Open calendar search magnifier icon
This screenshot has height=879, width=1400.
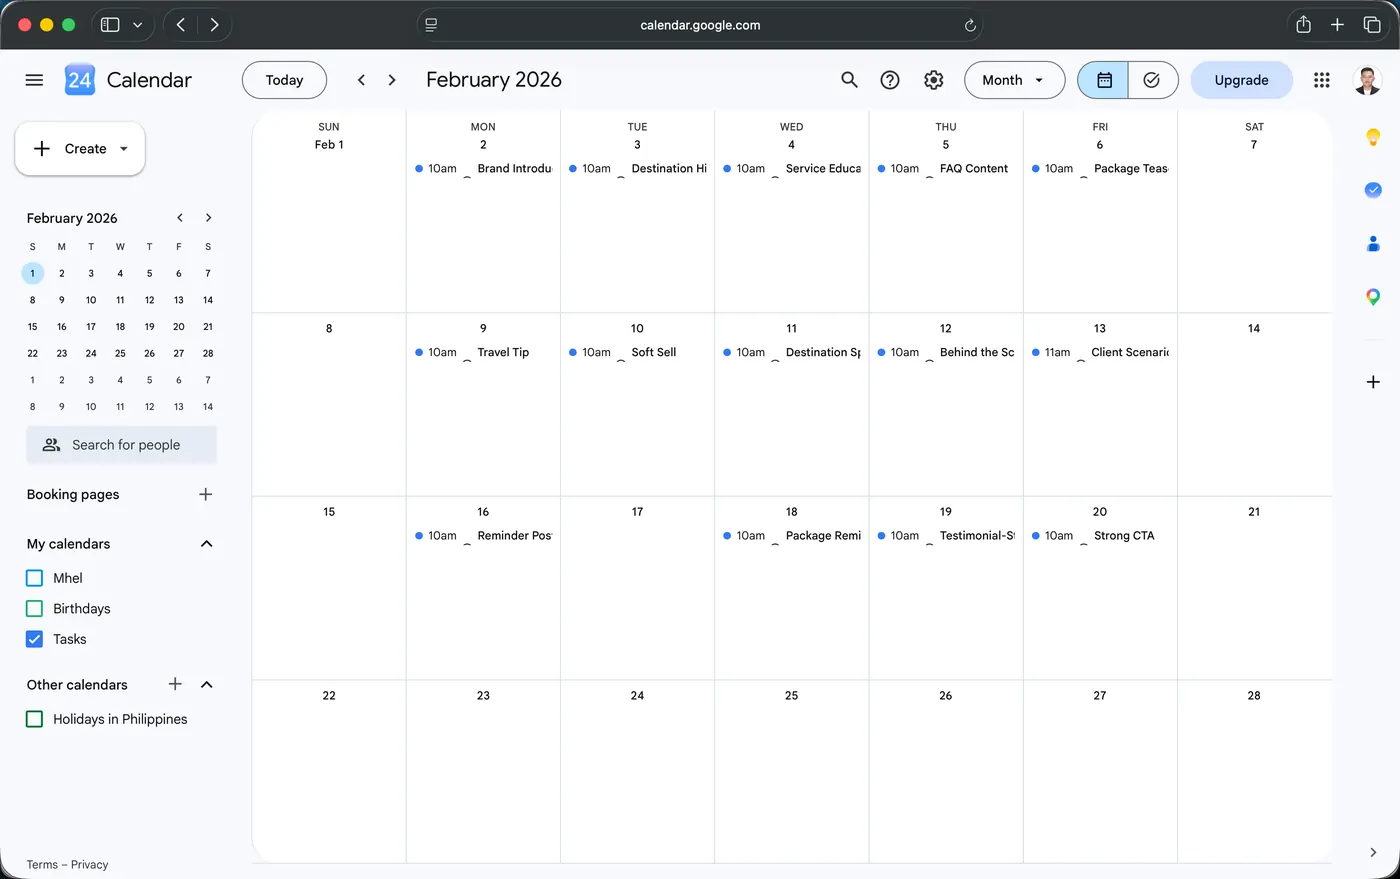(x=849, y=80)
